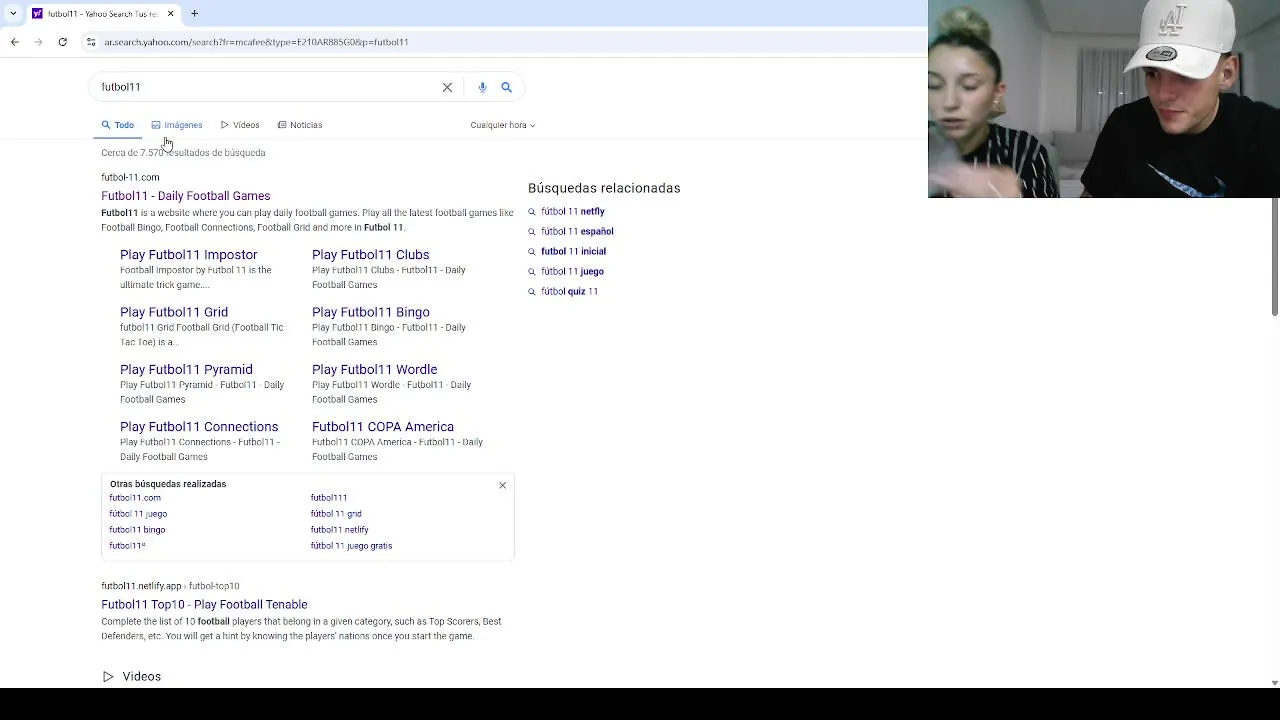
Task: Click related search futbol 11 inicial
Action: coord(573,252)
